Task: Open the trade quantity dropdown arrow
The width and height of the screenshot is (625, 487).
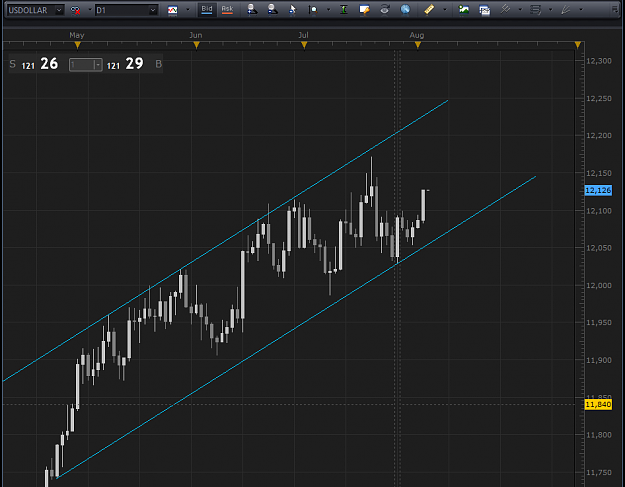Action: tap(98, 65)
